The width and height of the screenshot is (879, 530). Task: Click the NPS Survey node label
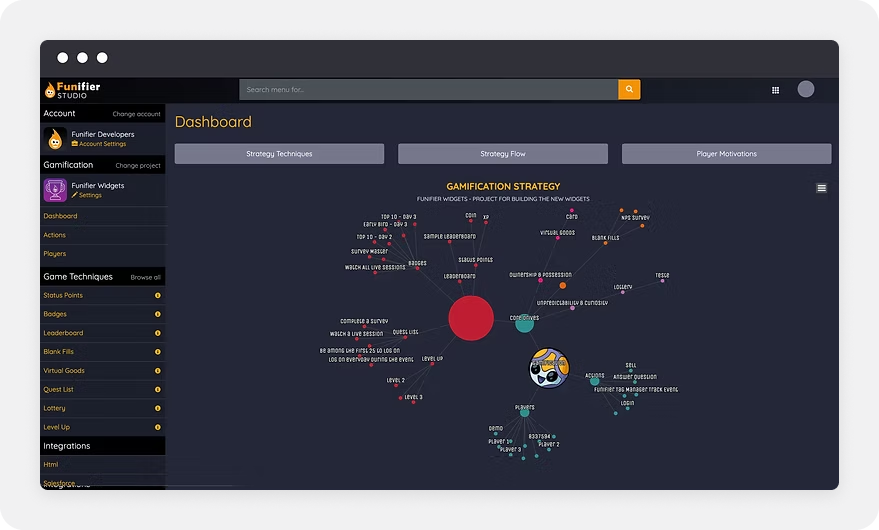click(x=635, y=218)
